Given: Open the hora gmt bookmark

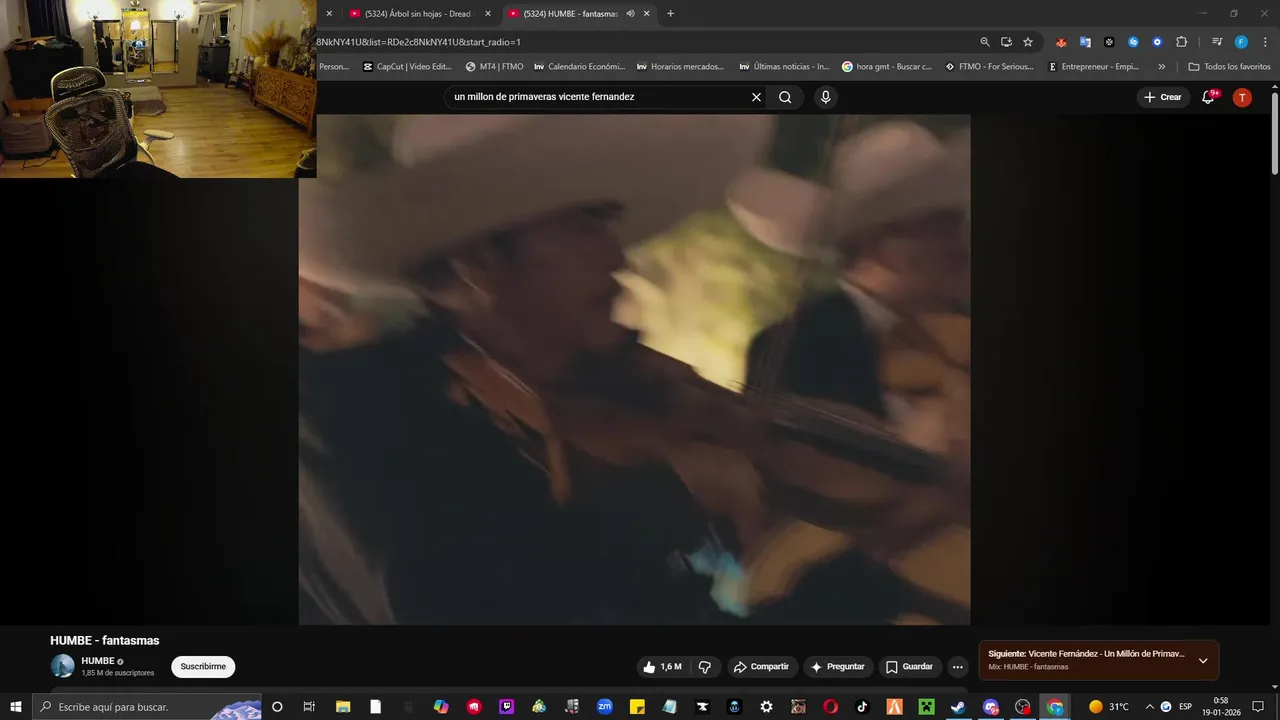Looking at the screenshot, I should coord(887,67).
